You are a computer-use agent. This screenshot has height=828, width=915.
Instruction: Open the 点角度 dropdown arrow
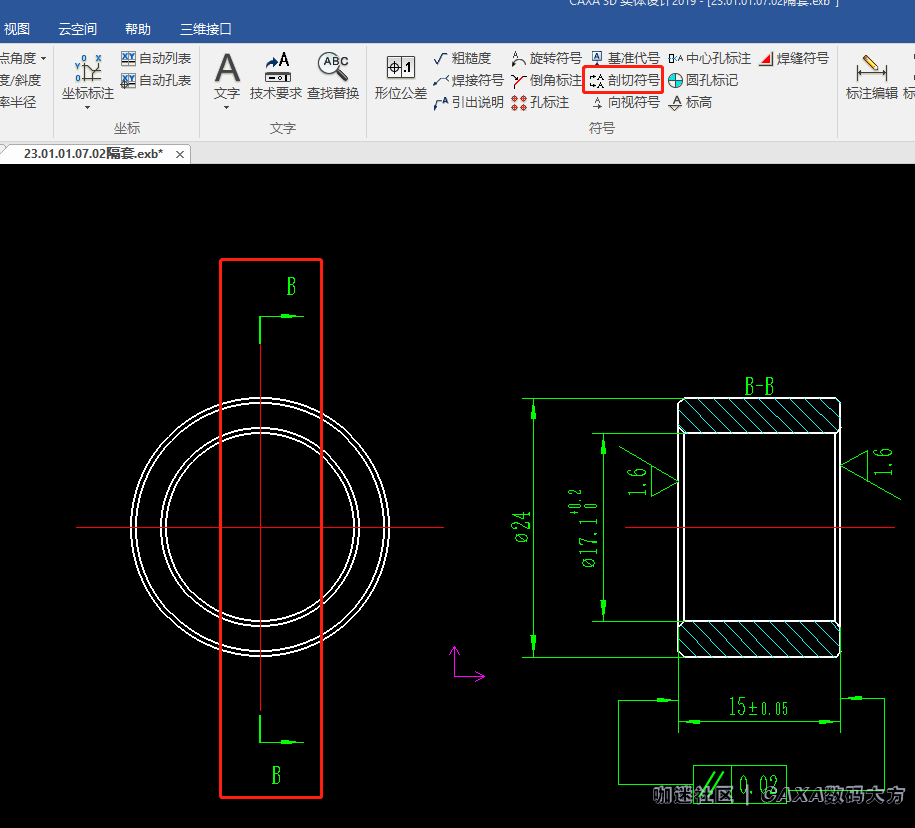tap(43, 59)
